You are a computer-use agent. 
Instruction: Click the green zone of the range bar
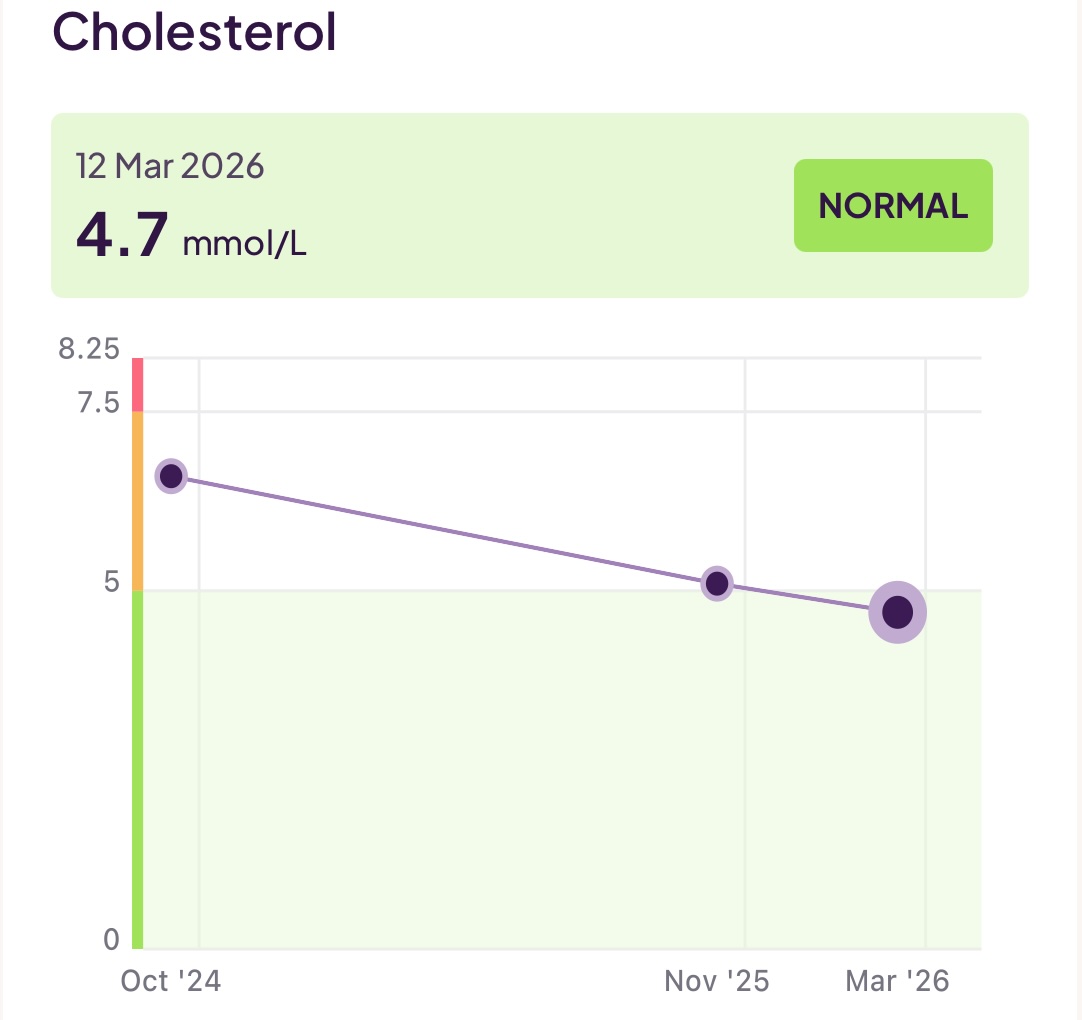137,760
